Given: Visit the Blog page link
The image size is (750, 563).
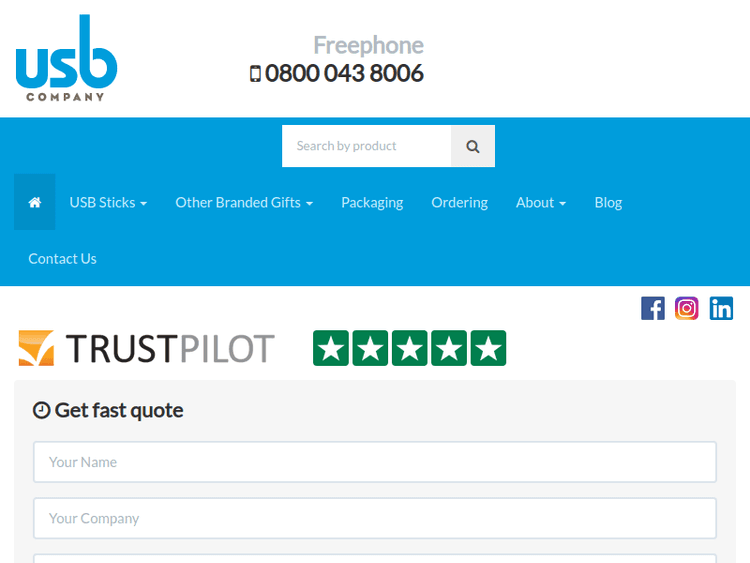Looking at the screenshot, I should (x=608, y=202).
